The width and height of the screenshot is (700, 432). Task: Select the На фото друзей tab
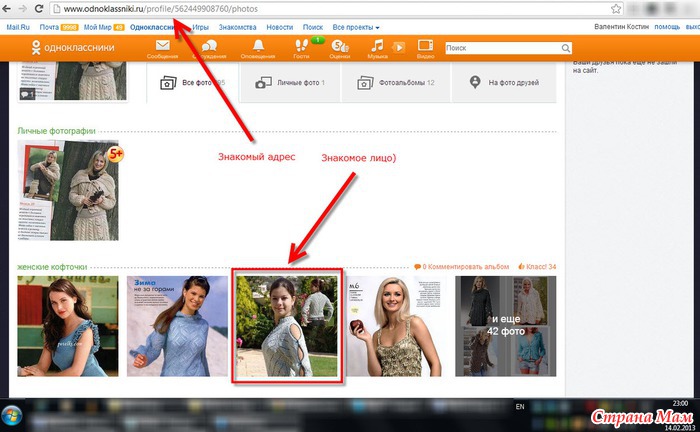[x=504, y=83]
